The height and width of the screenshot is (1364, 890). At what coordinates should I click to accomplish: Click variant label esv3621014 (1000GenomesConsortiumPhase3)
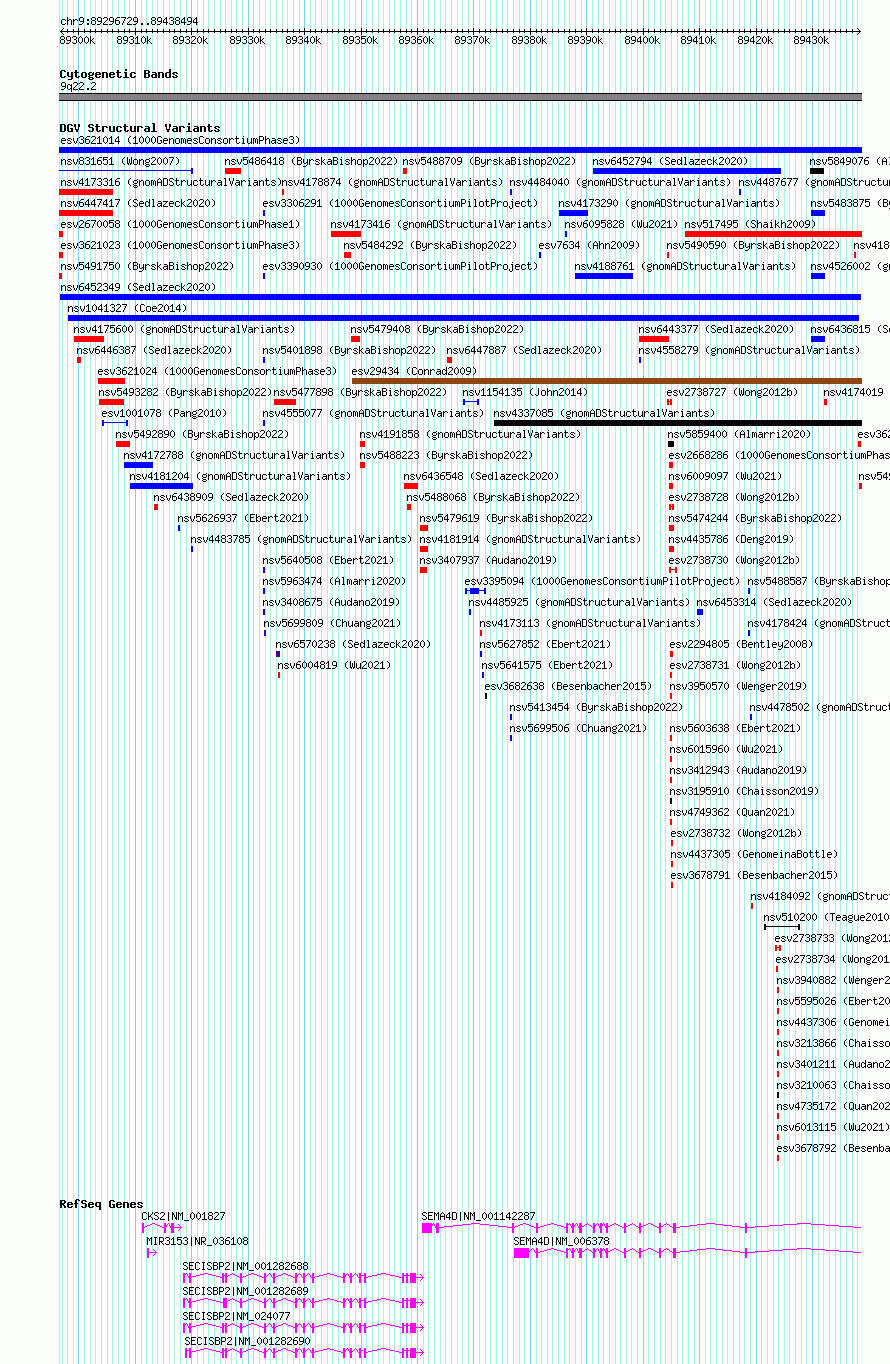coord(180,141)
